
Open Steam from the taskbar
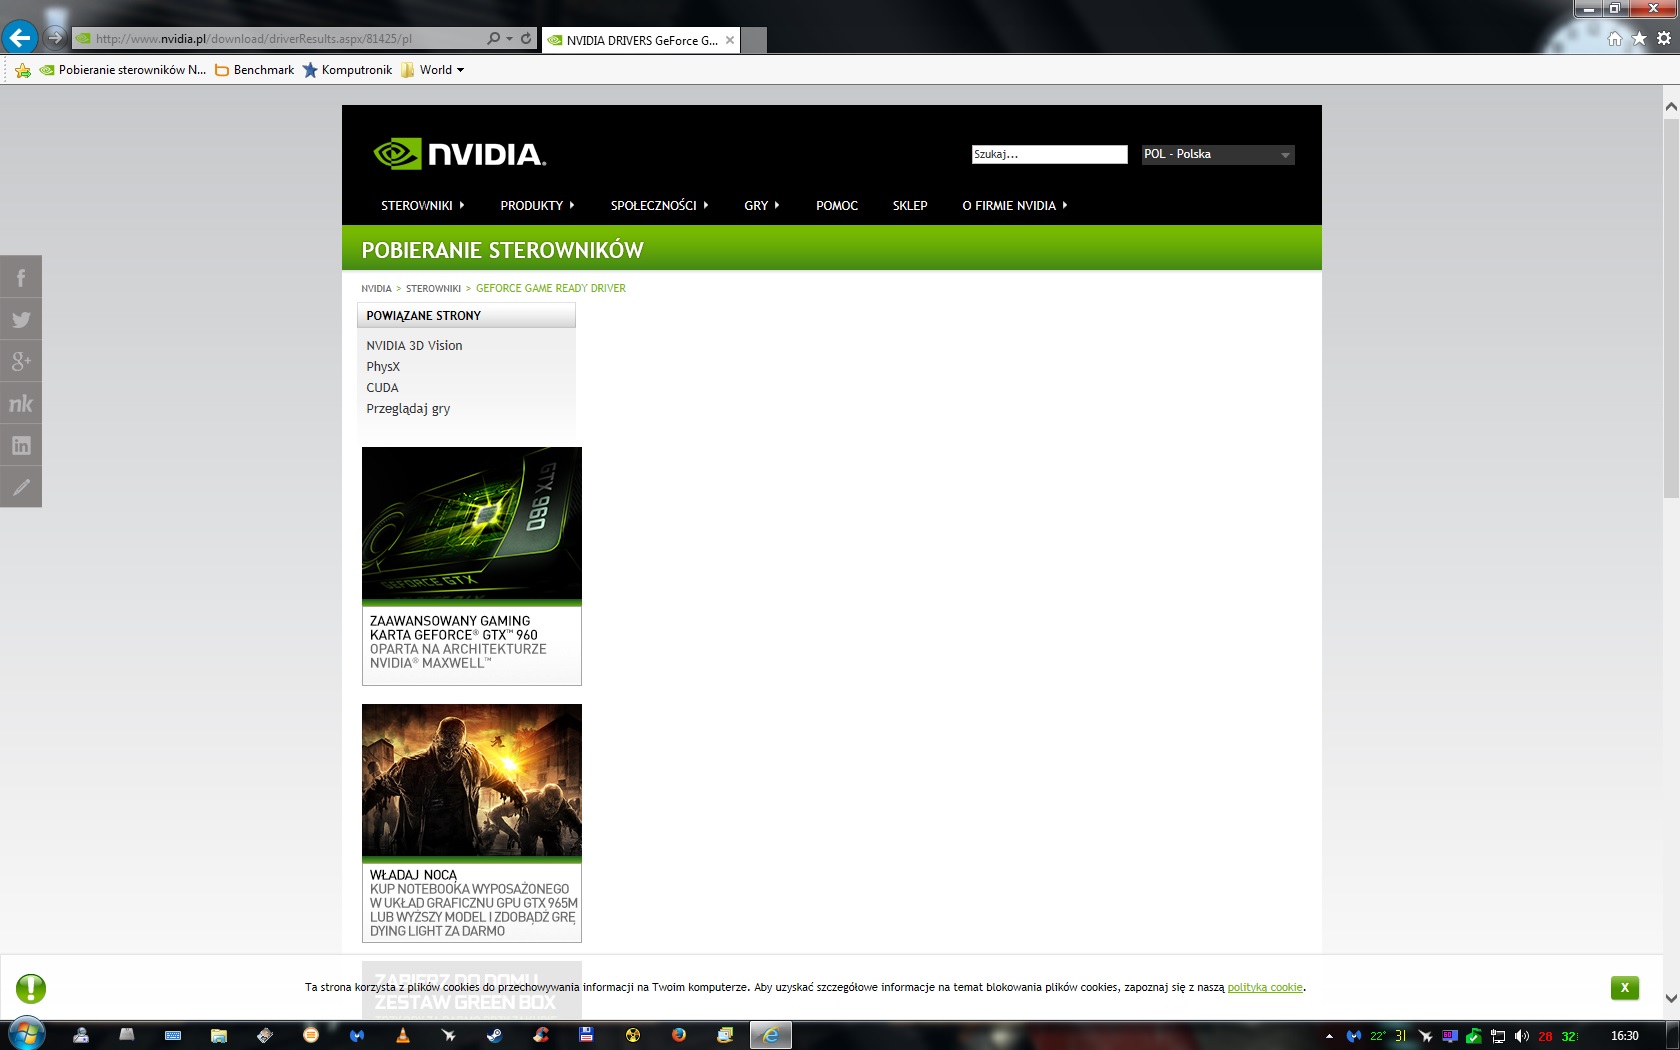[495, 1035]
